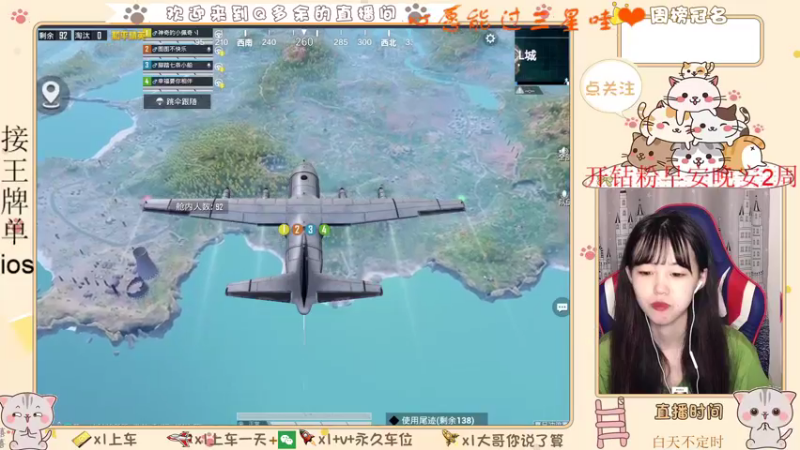The image size is (800, 450).
Task: Click the green WeChat icon in bottom banner
Action: (x=287, y=439)
